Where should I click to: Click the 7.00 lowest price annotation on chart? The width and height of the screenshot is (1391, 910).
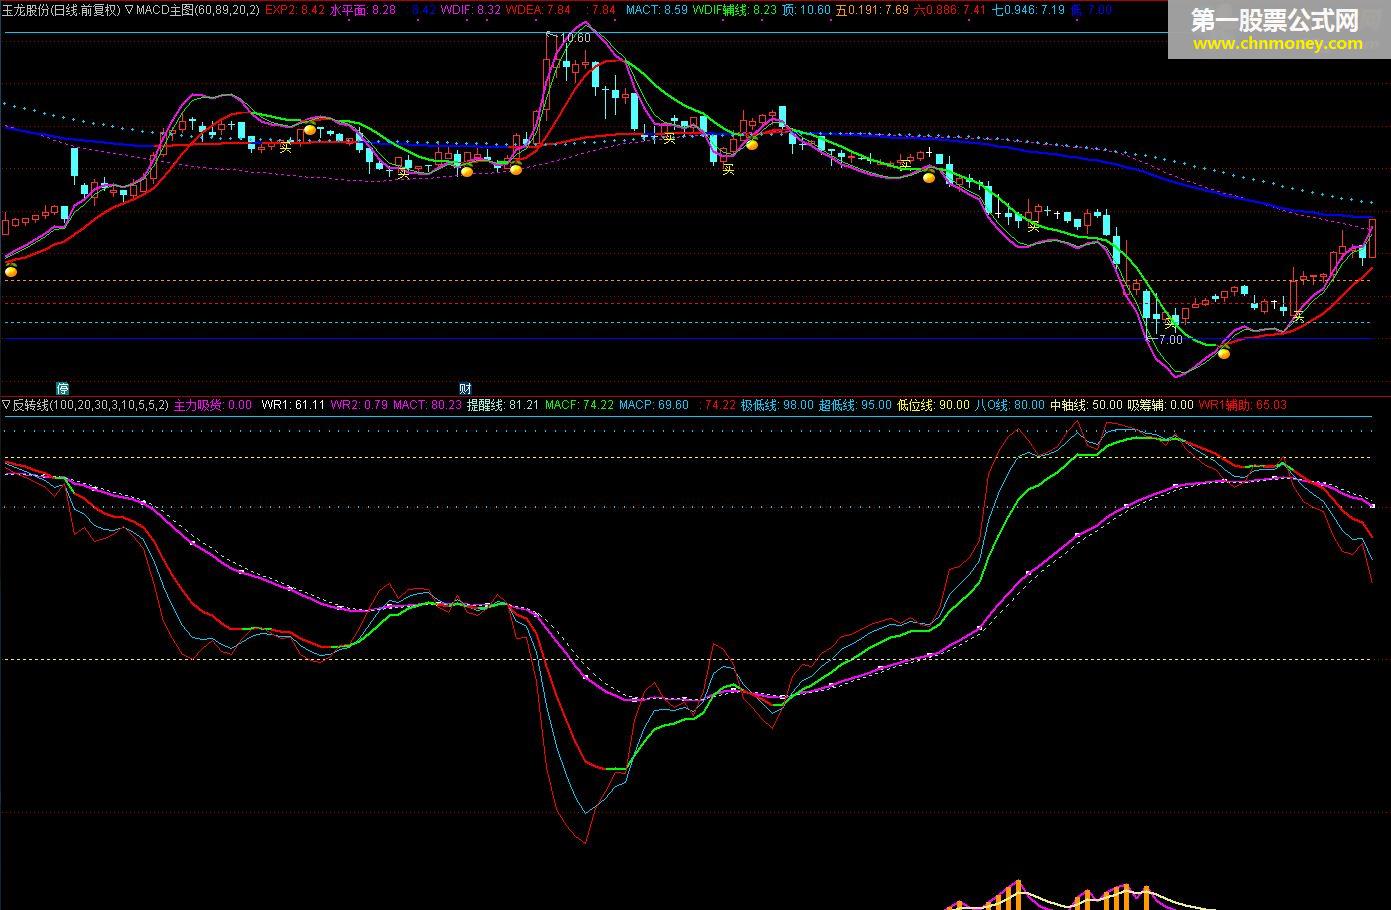point(1170,339)
